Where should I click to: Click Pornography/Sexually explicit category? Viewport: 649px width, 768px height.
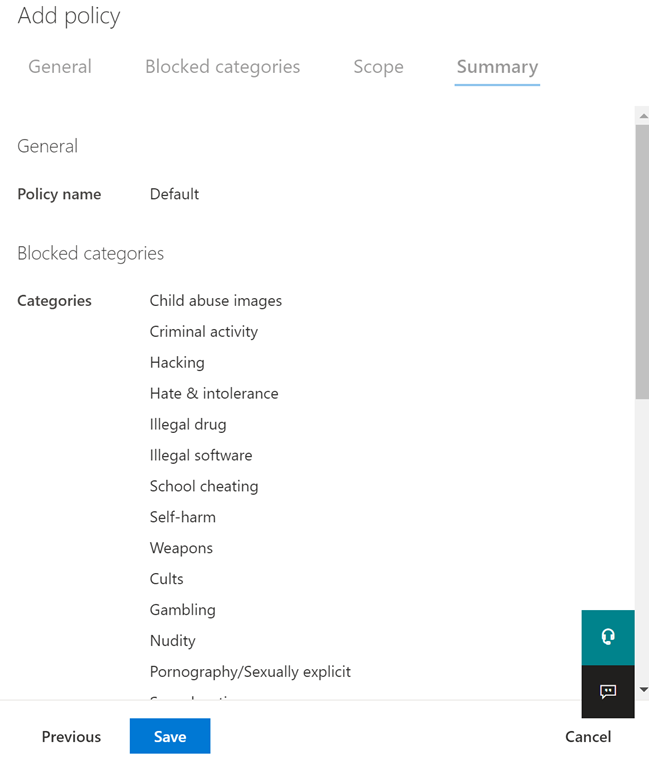[250, 672]
